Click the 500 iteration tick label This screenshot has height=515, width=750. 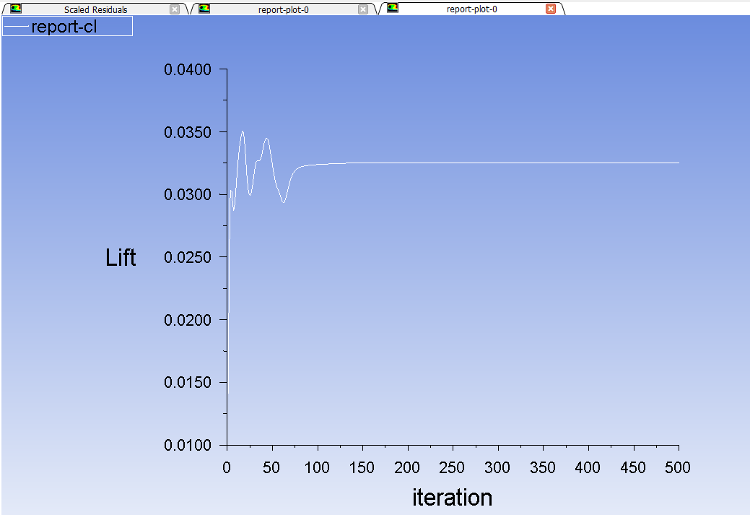point(678,467)
